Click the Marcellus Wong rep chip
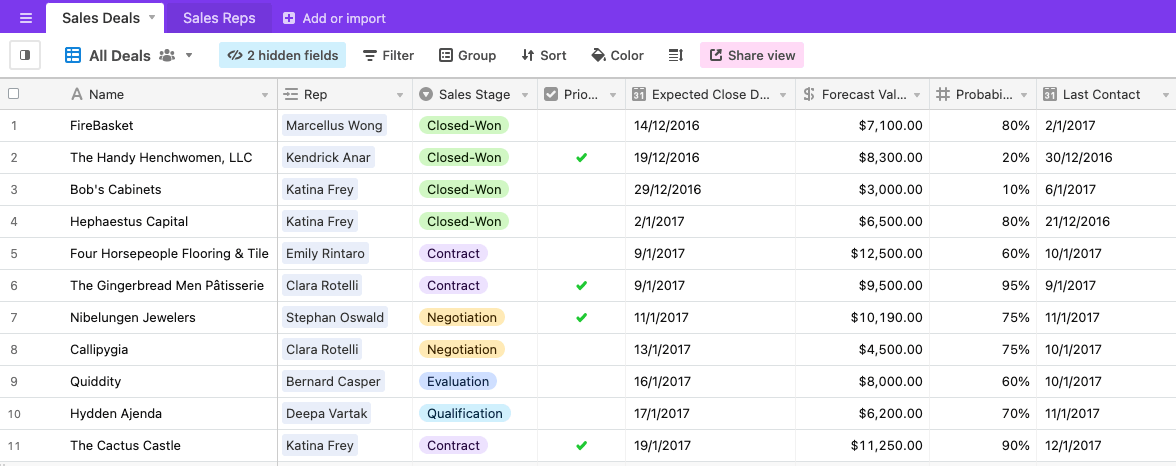This screenshot has height=466, width=1176. (x=334, y=125)
